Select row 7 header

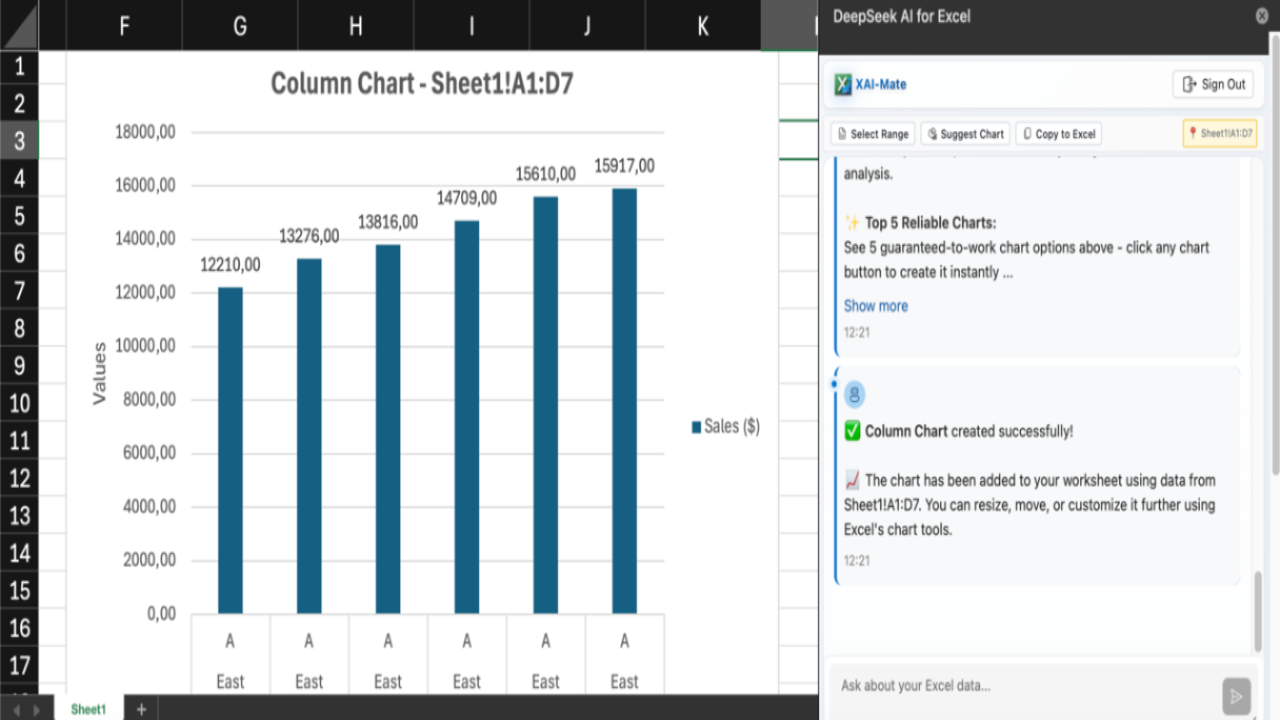[x=19, y=291]
